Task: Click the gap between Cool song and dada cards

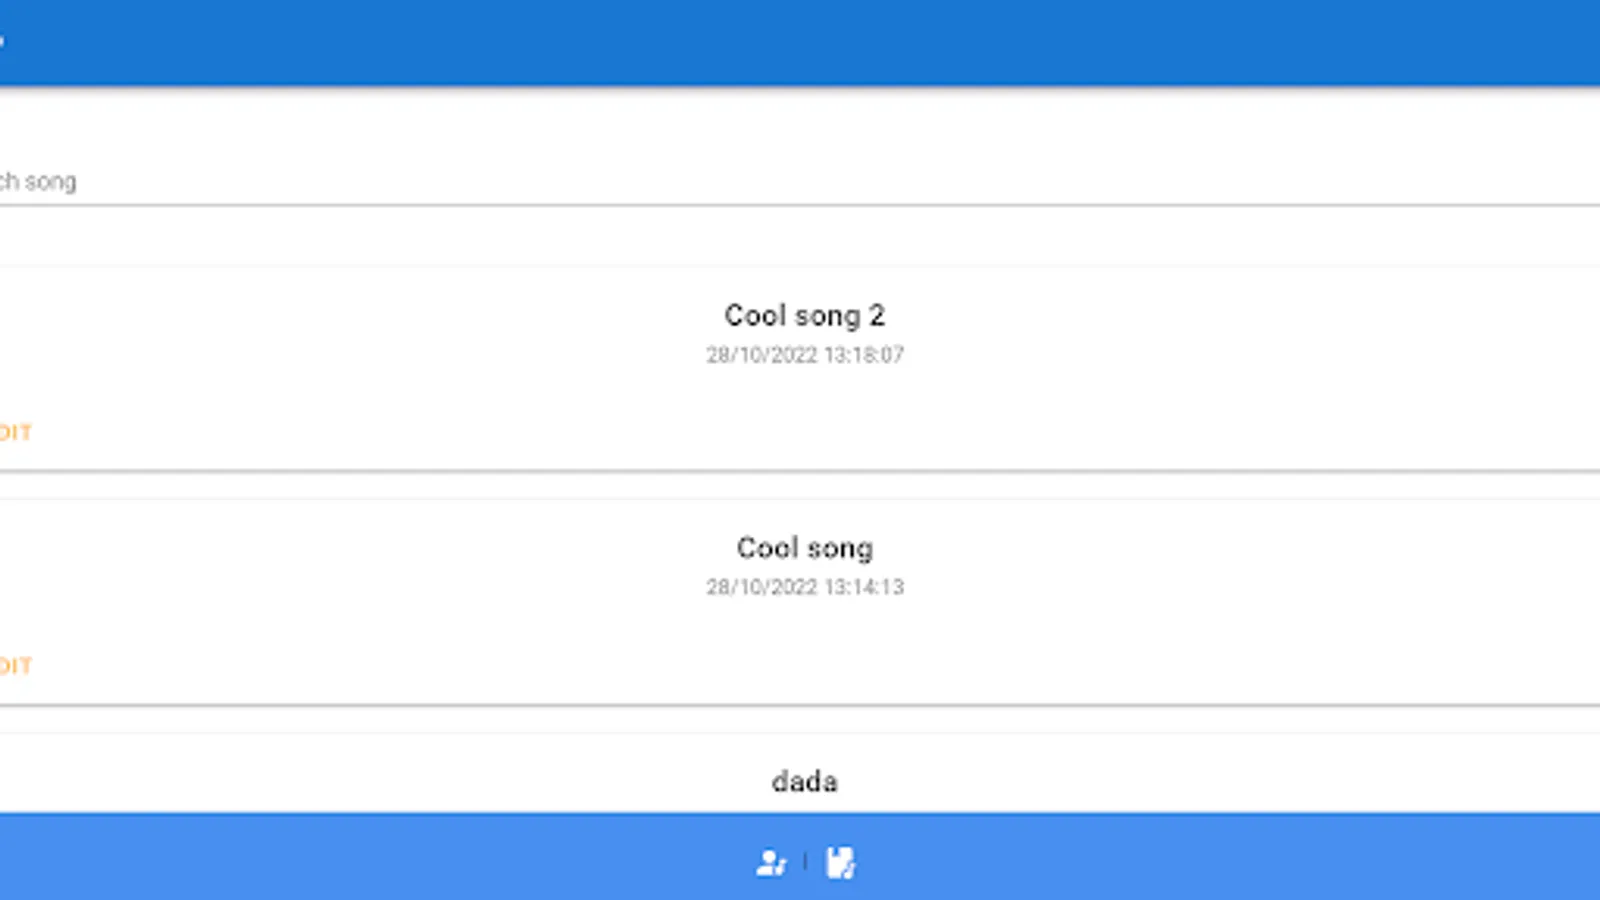Action: pyautogui.click(x=800, y=719)
